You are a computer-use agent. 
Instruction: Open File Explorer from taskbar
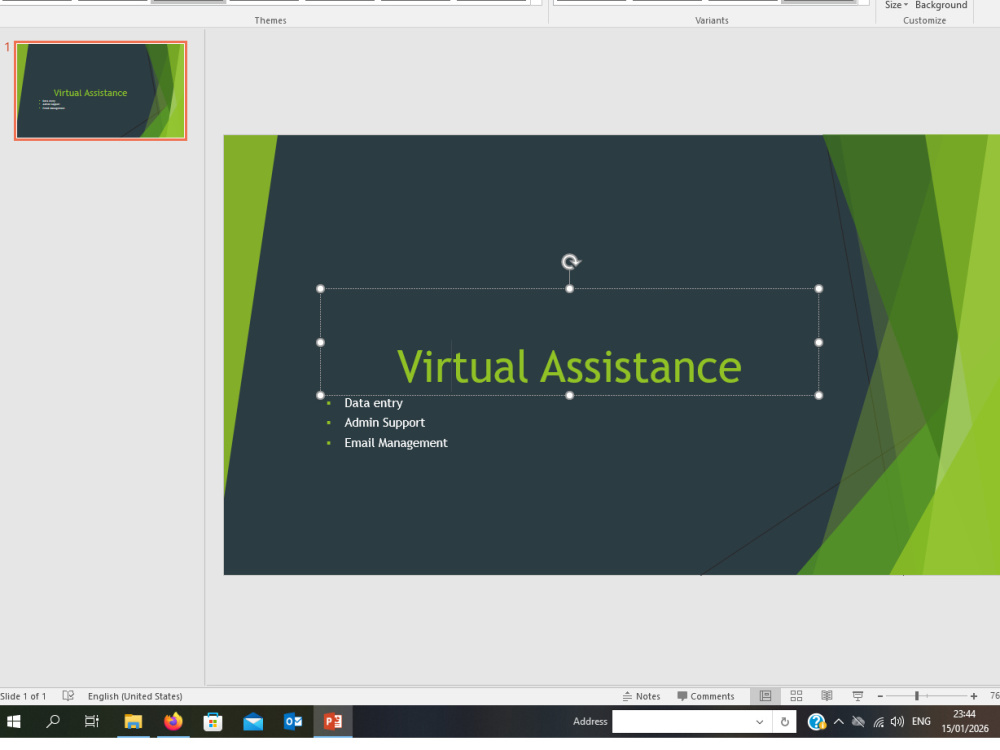(133, 721)
